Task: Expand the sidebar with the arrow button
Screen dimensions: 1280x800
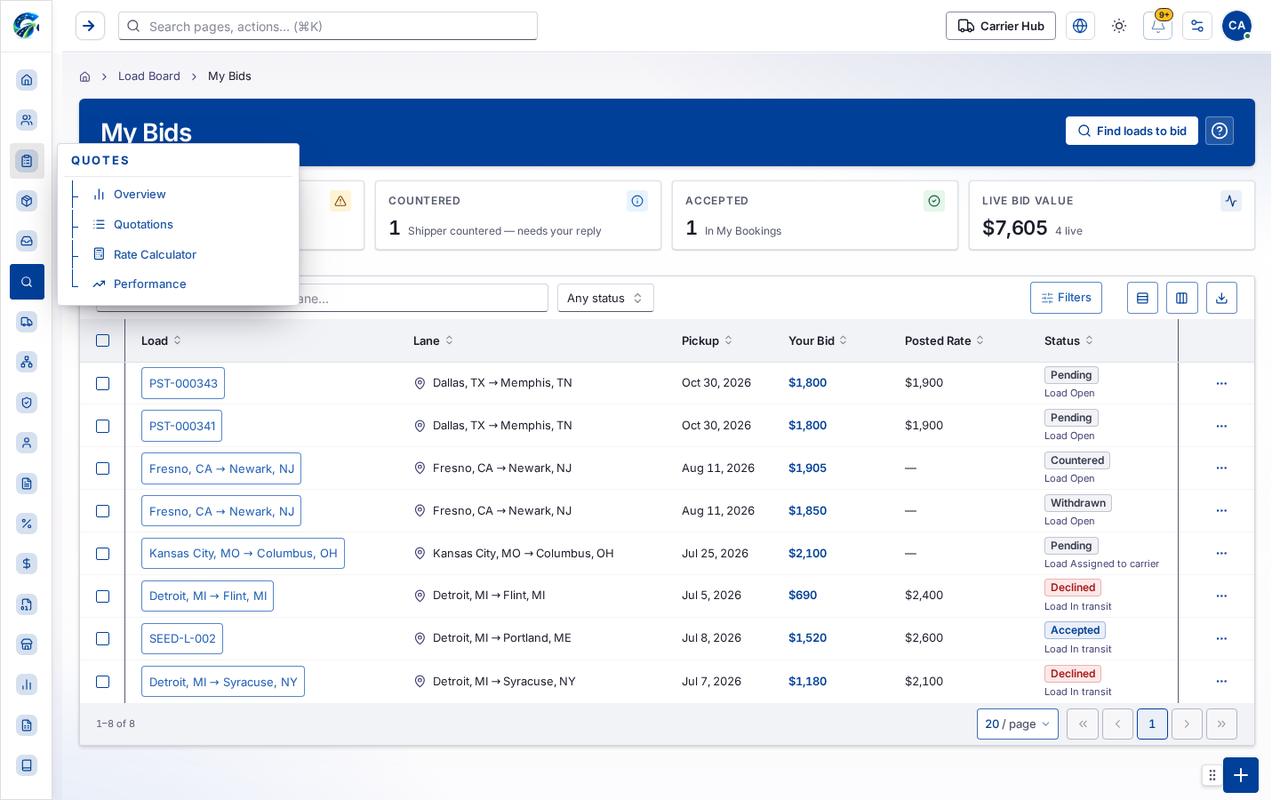Action: (89, 26)
